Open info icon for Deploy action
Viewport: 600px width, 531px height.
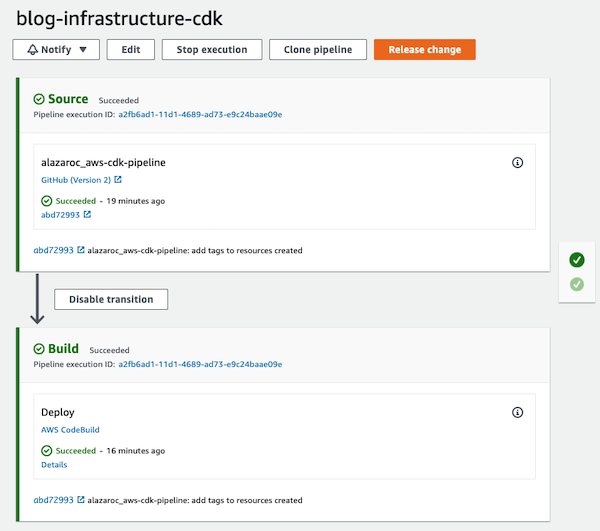point(517,412)
